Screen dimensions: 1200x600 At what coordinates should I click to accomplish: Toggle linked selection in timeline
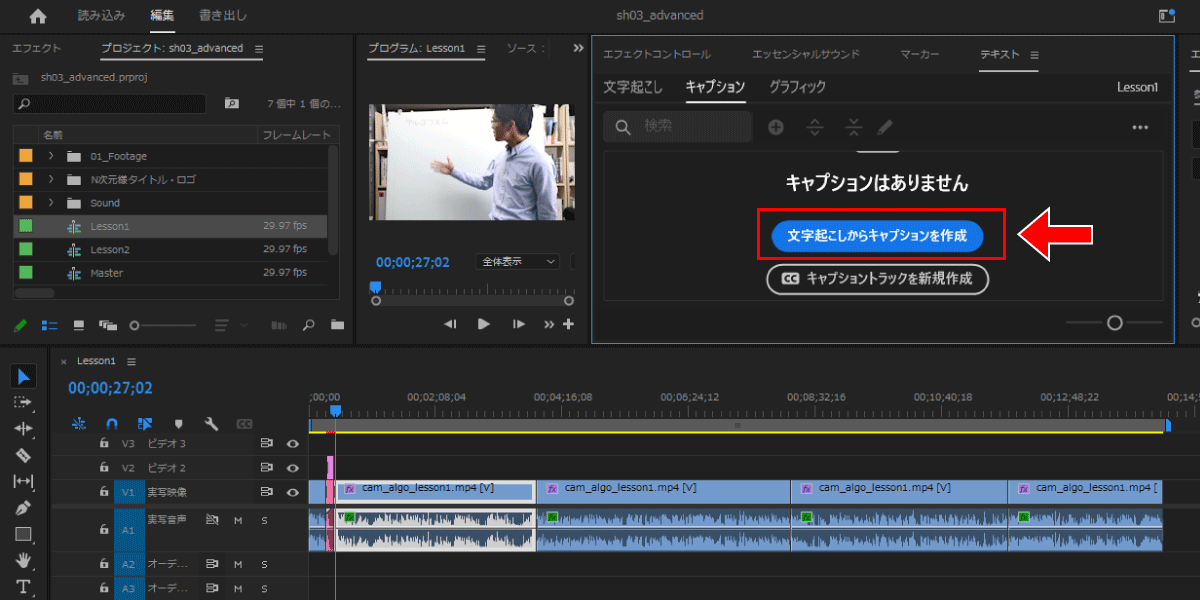tap(145, 423)
